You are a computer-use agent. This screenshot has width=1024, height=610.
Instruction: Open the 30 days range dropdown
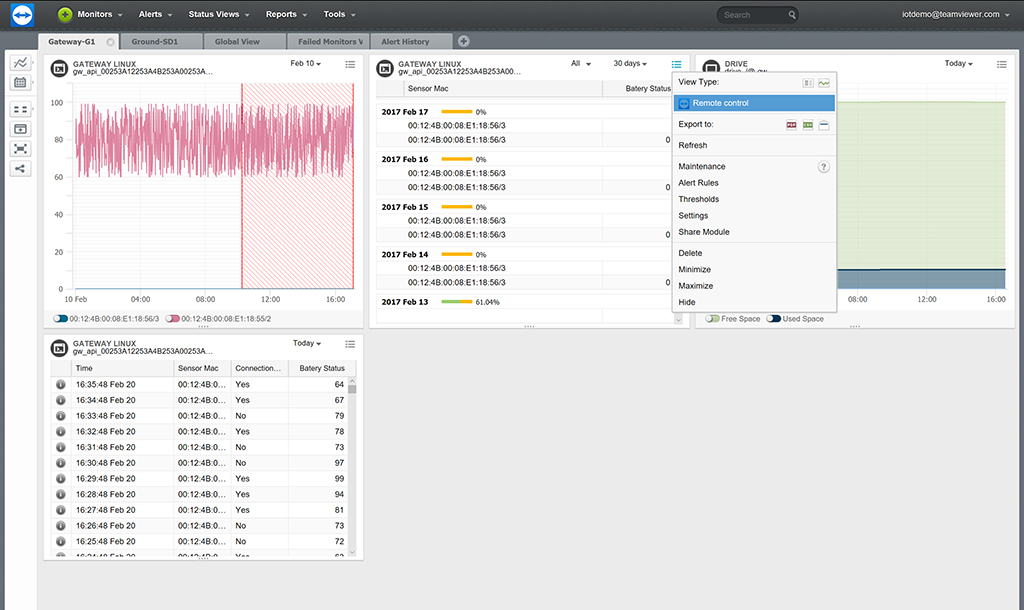[631, 64]
